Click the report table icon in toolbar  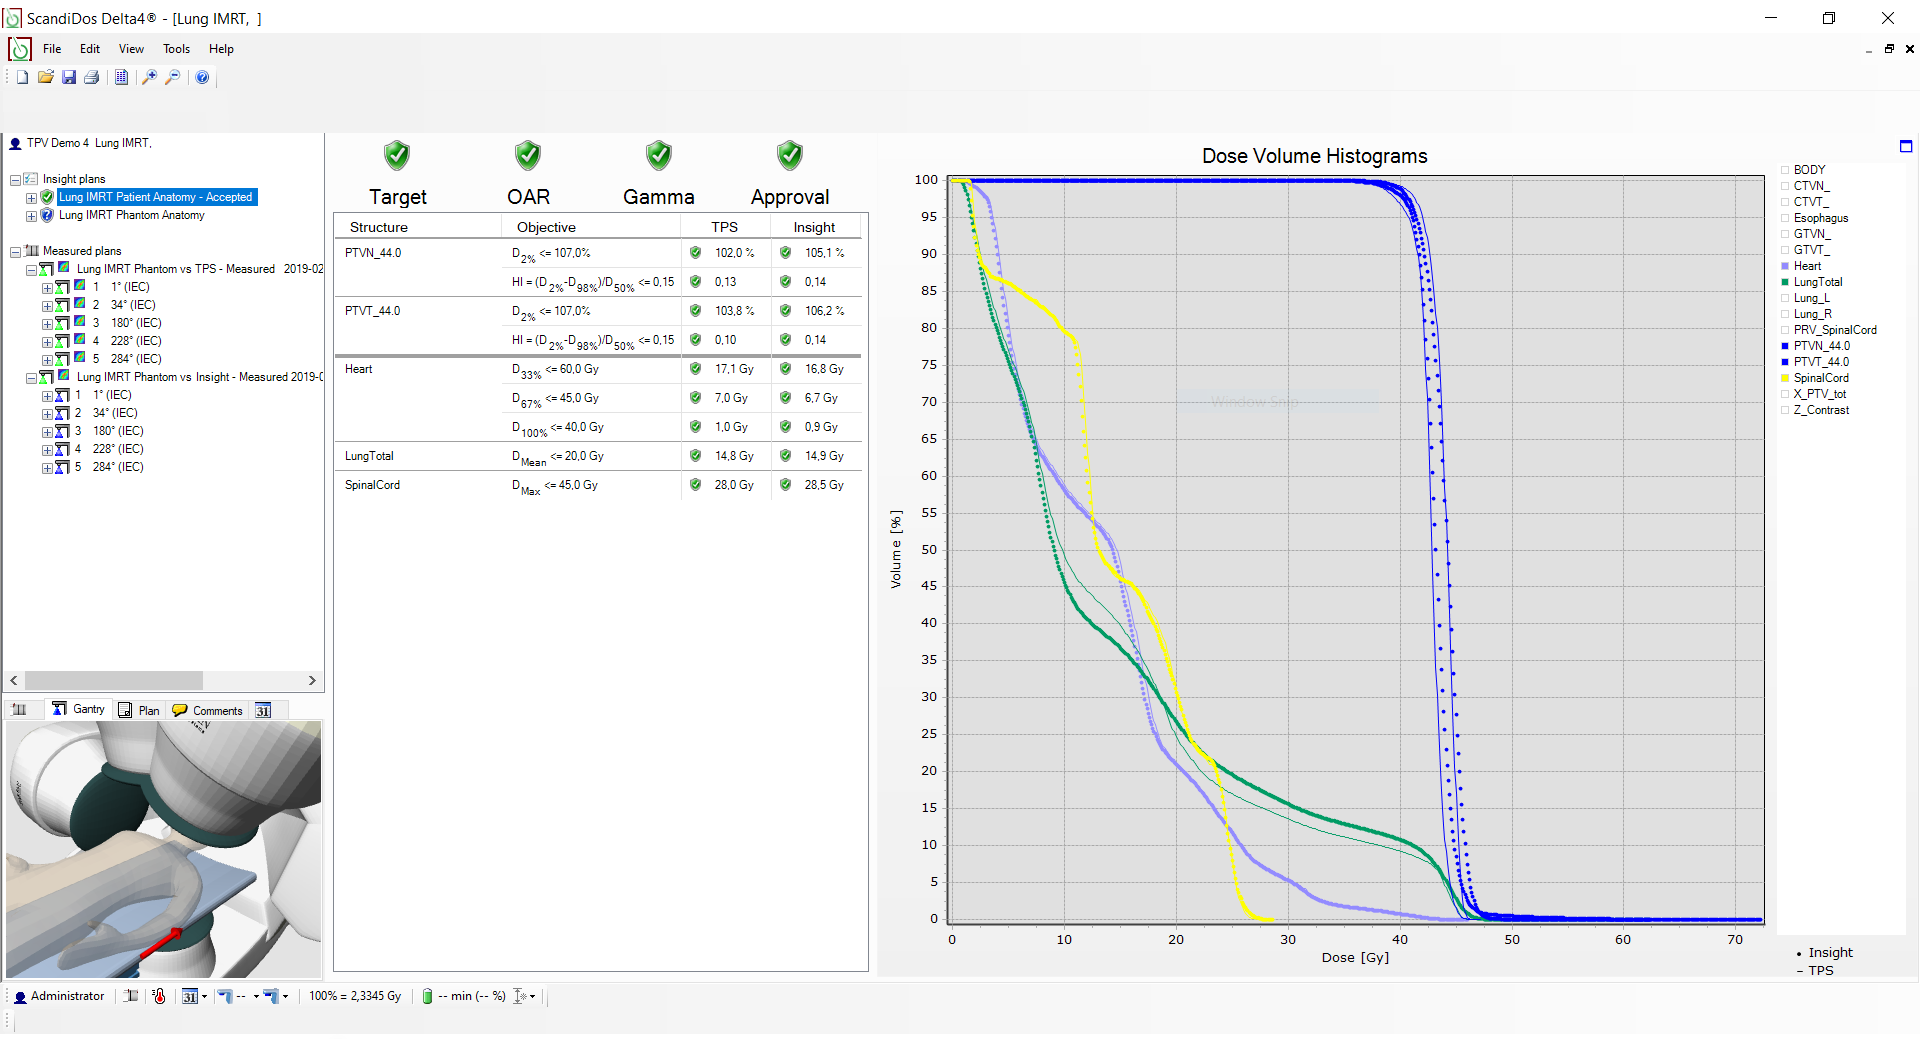pos(121,77)
